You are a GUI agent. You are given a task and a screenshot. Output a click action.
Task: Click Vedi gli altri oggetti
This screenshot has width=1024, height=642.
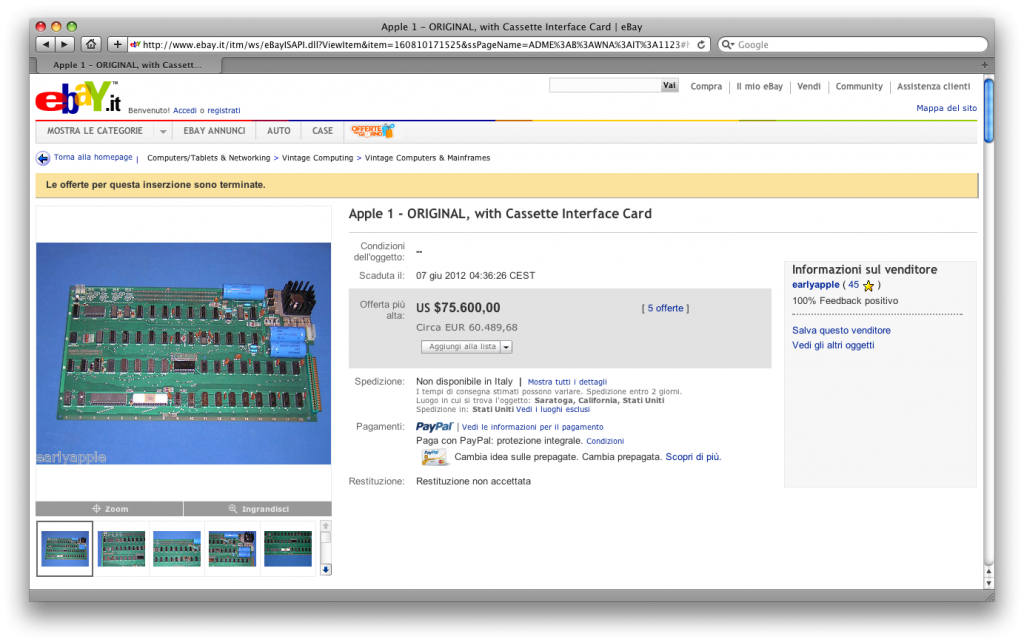pos(833,345)
